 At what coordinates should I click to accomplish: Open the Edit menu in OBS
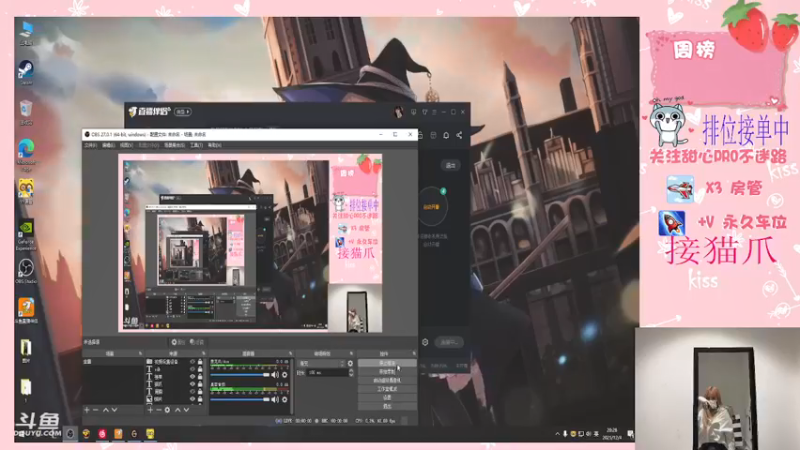coord(108,145)
